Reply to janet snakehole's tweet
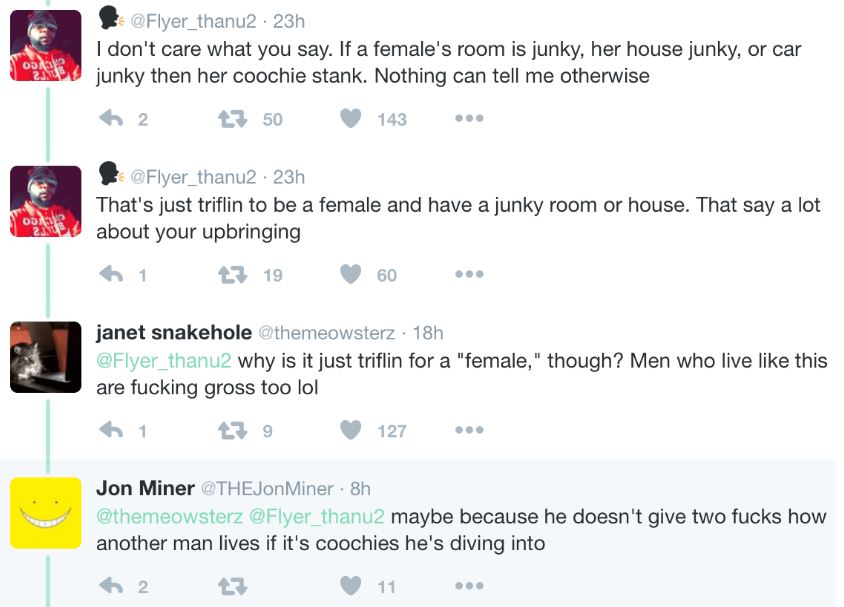The width and height of the screenshot is (844, 607). [112, 430]
